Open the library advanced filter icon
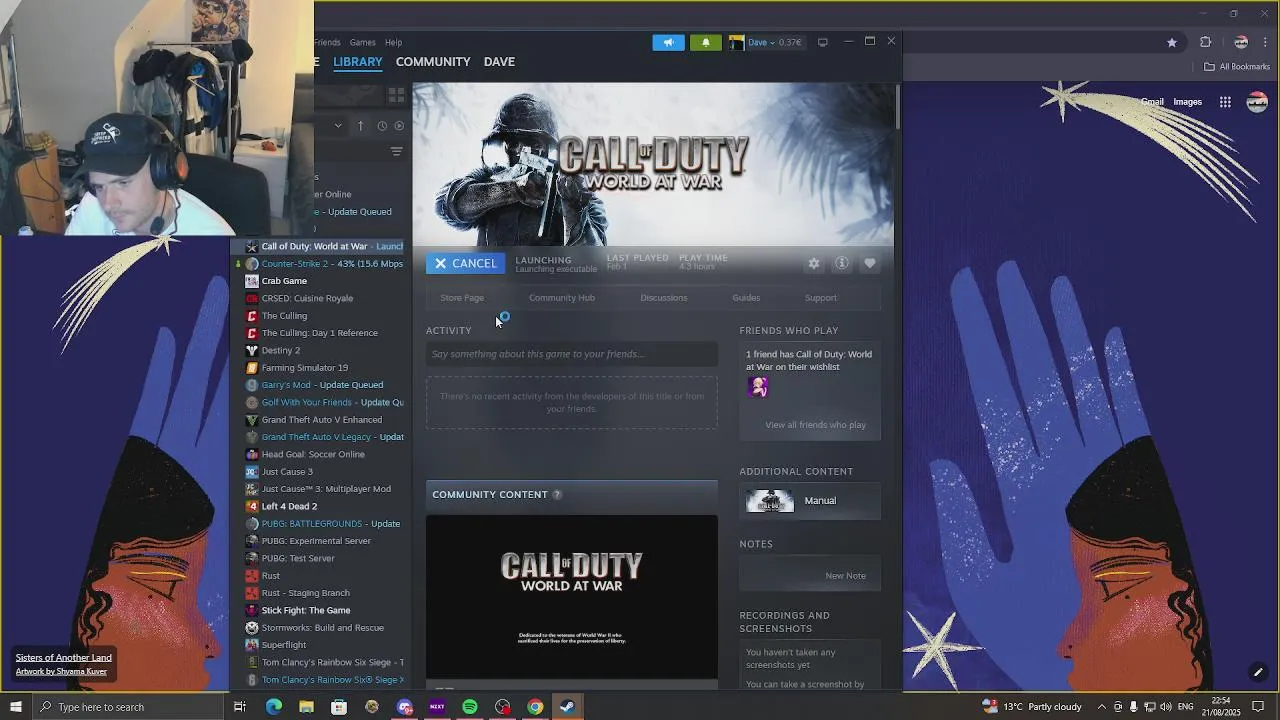This screenshot has width=1280, height=720. click(x=396, y=152)
